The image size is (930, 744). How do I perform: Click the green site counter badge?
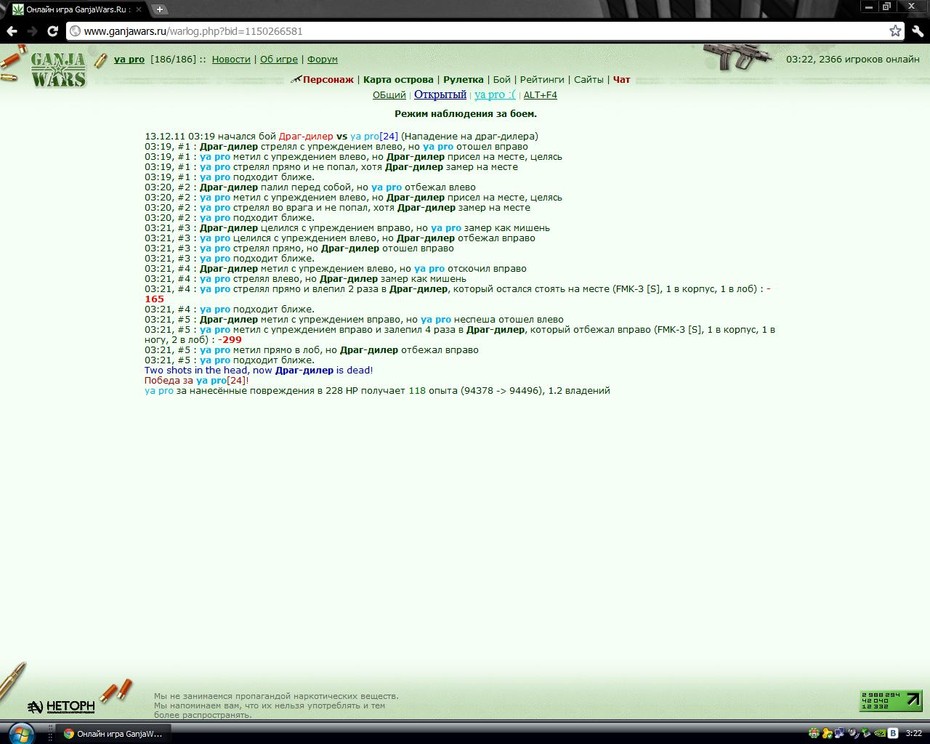tap(891, 701)
